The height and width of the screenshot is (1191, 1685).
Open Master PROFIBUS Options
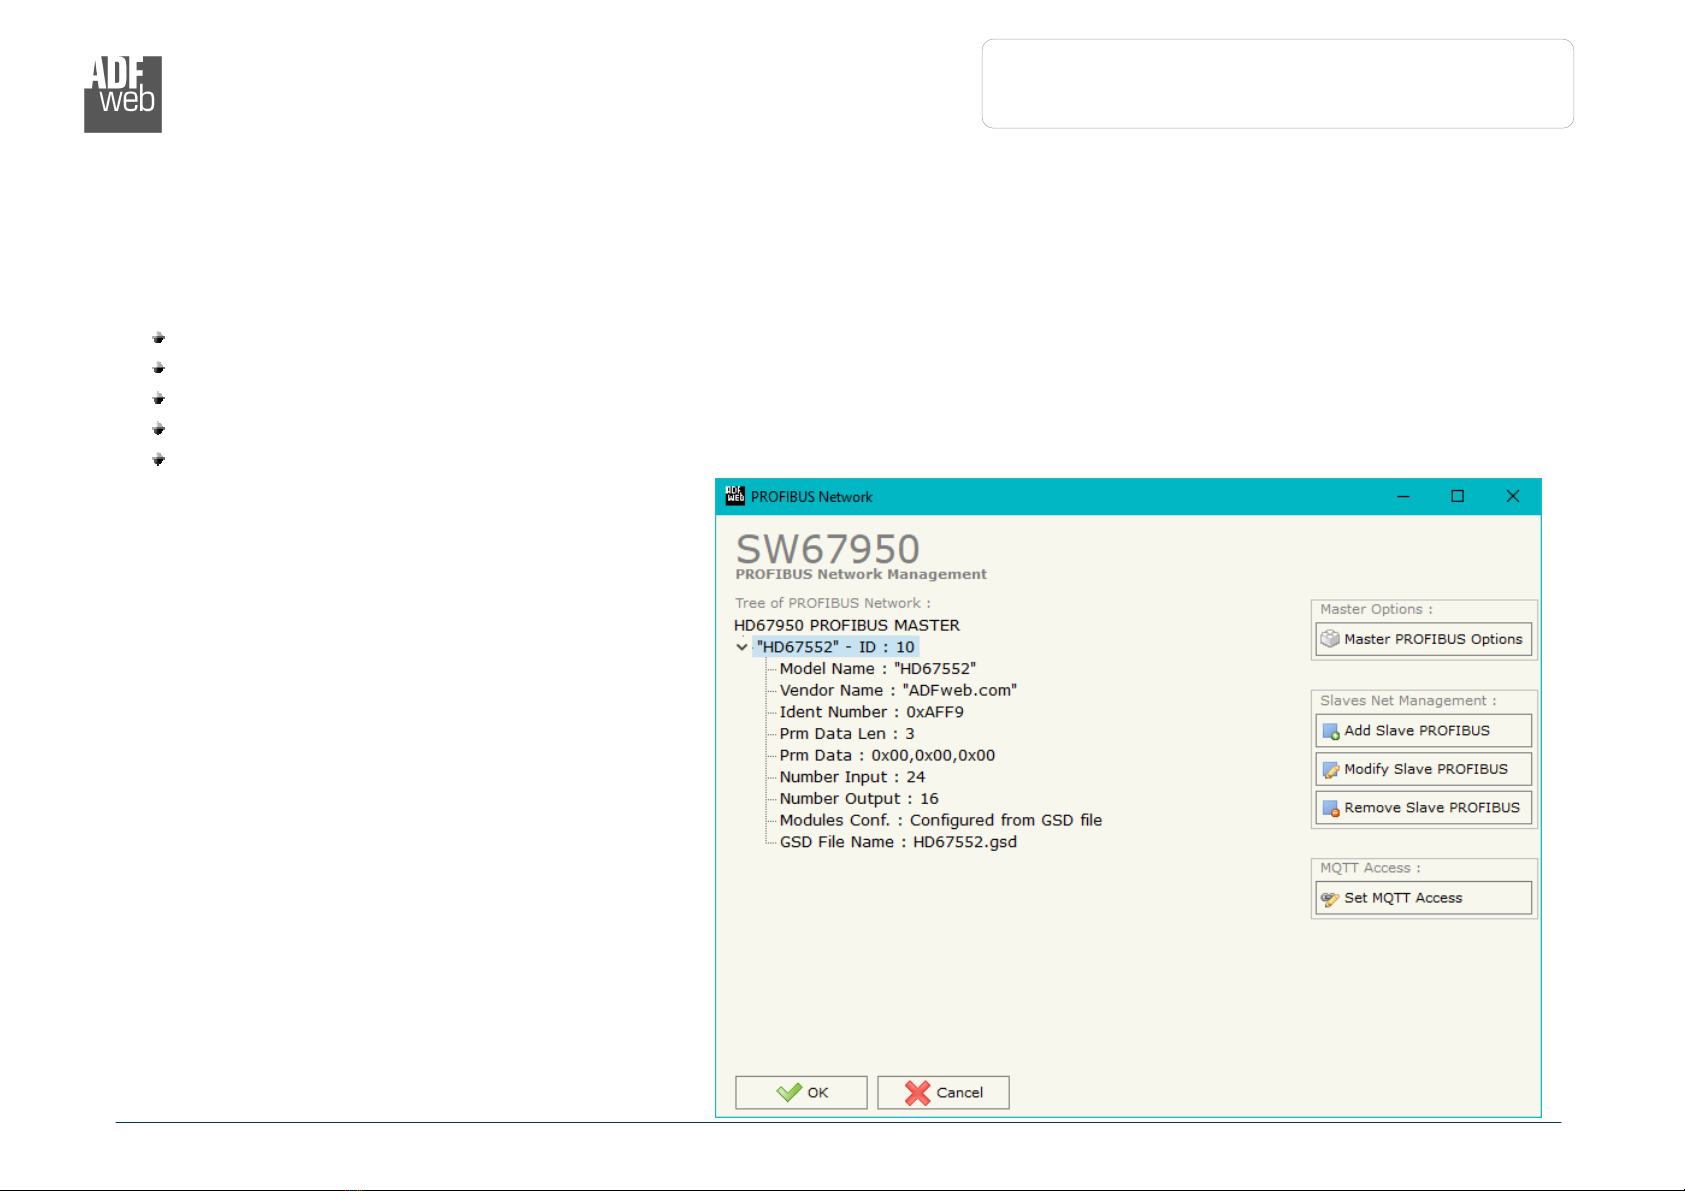click(1423, 639)
